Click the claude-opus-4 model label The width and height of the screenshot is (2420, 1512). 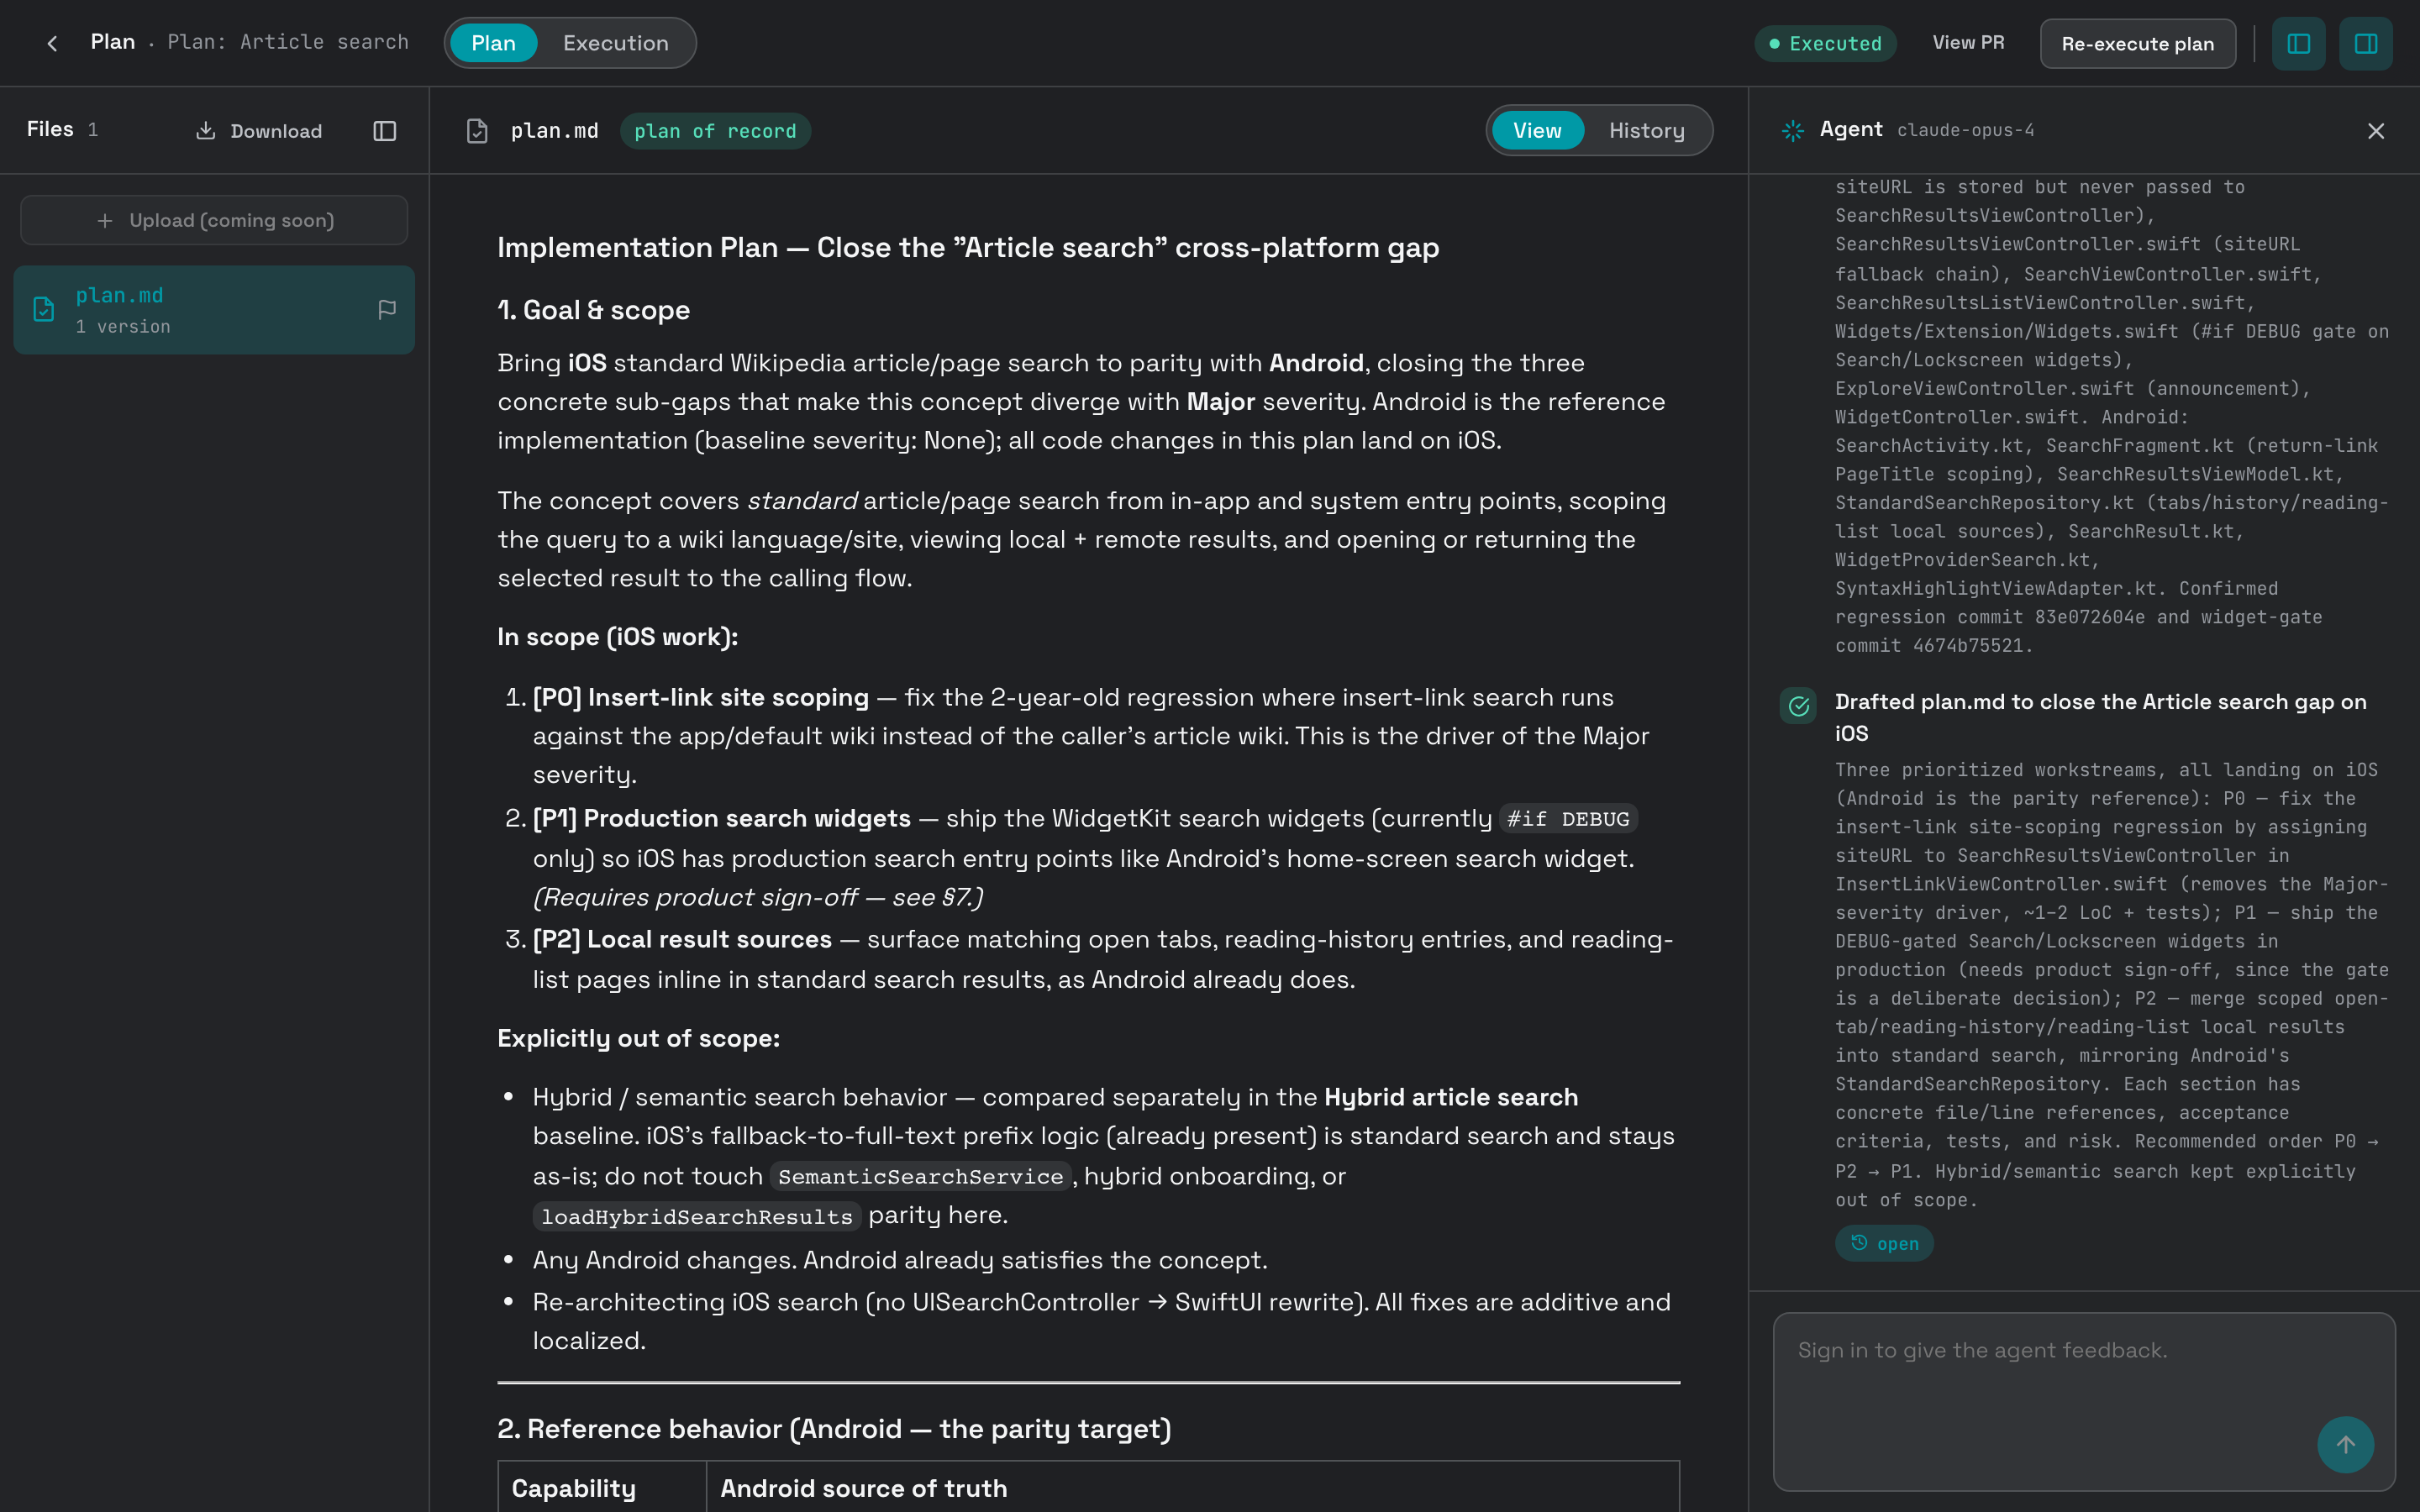[1966, 130]
